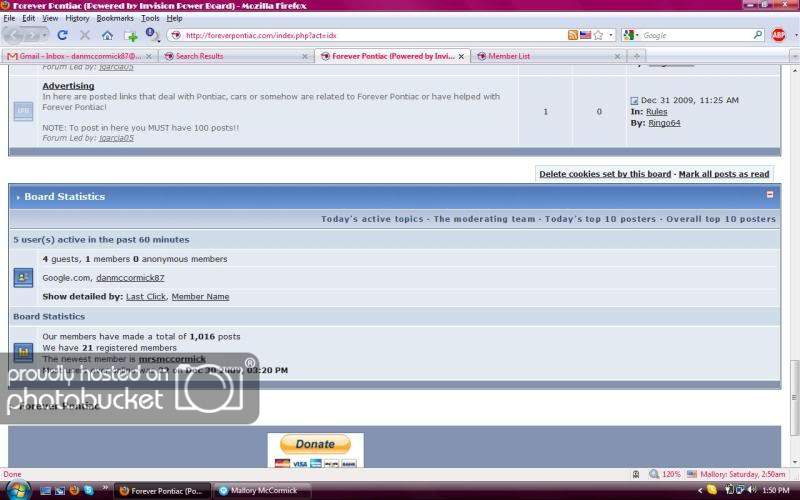This screenshot has height=500, width=800.
Task: Show detailed by Last Click
Action: click(146, 296)
